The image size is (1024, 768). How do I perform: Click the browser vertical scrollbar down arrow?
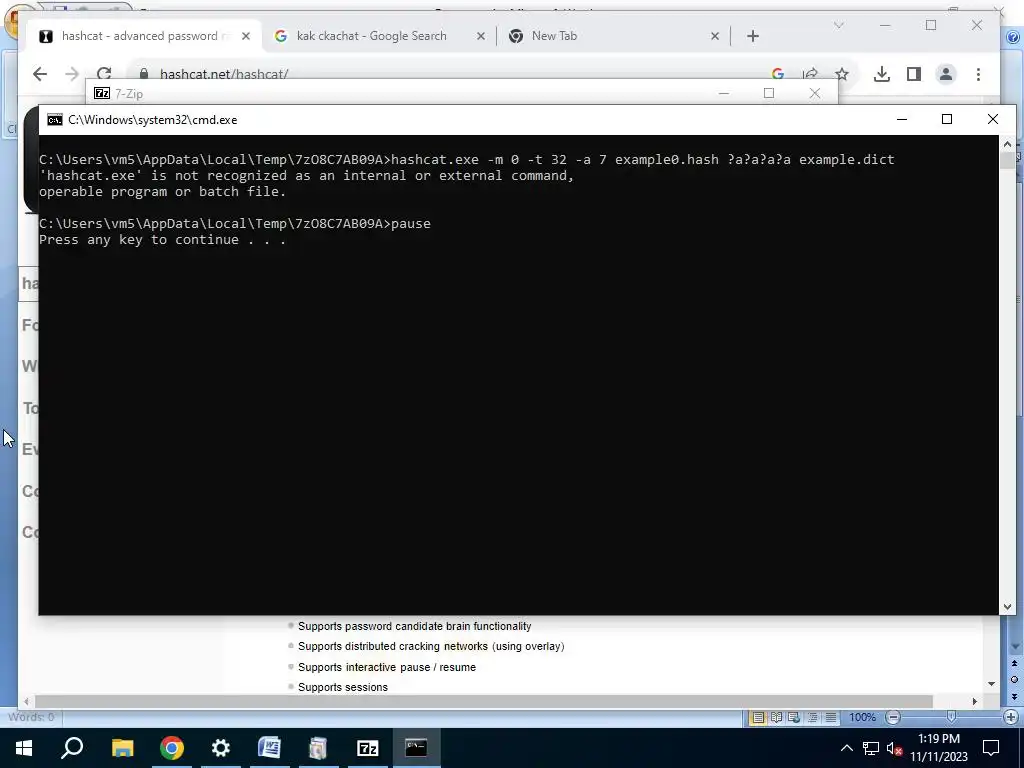click(x=991, y=684)
